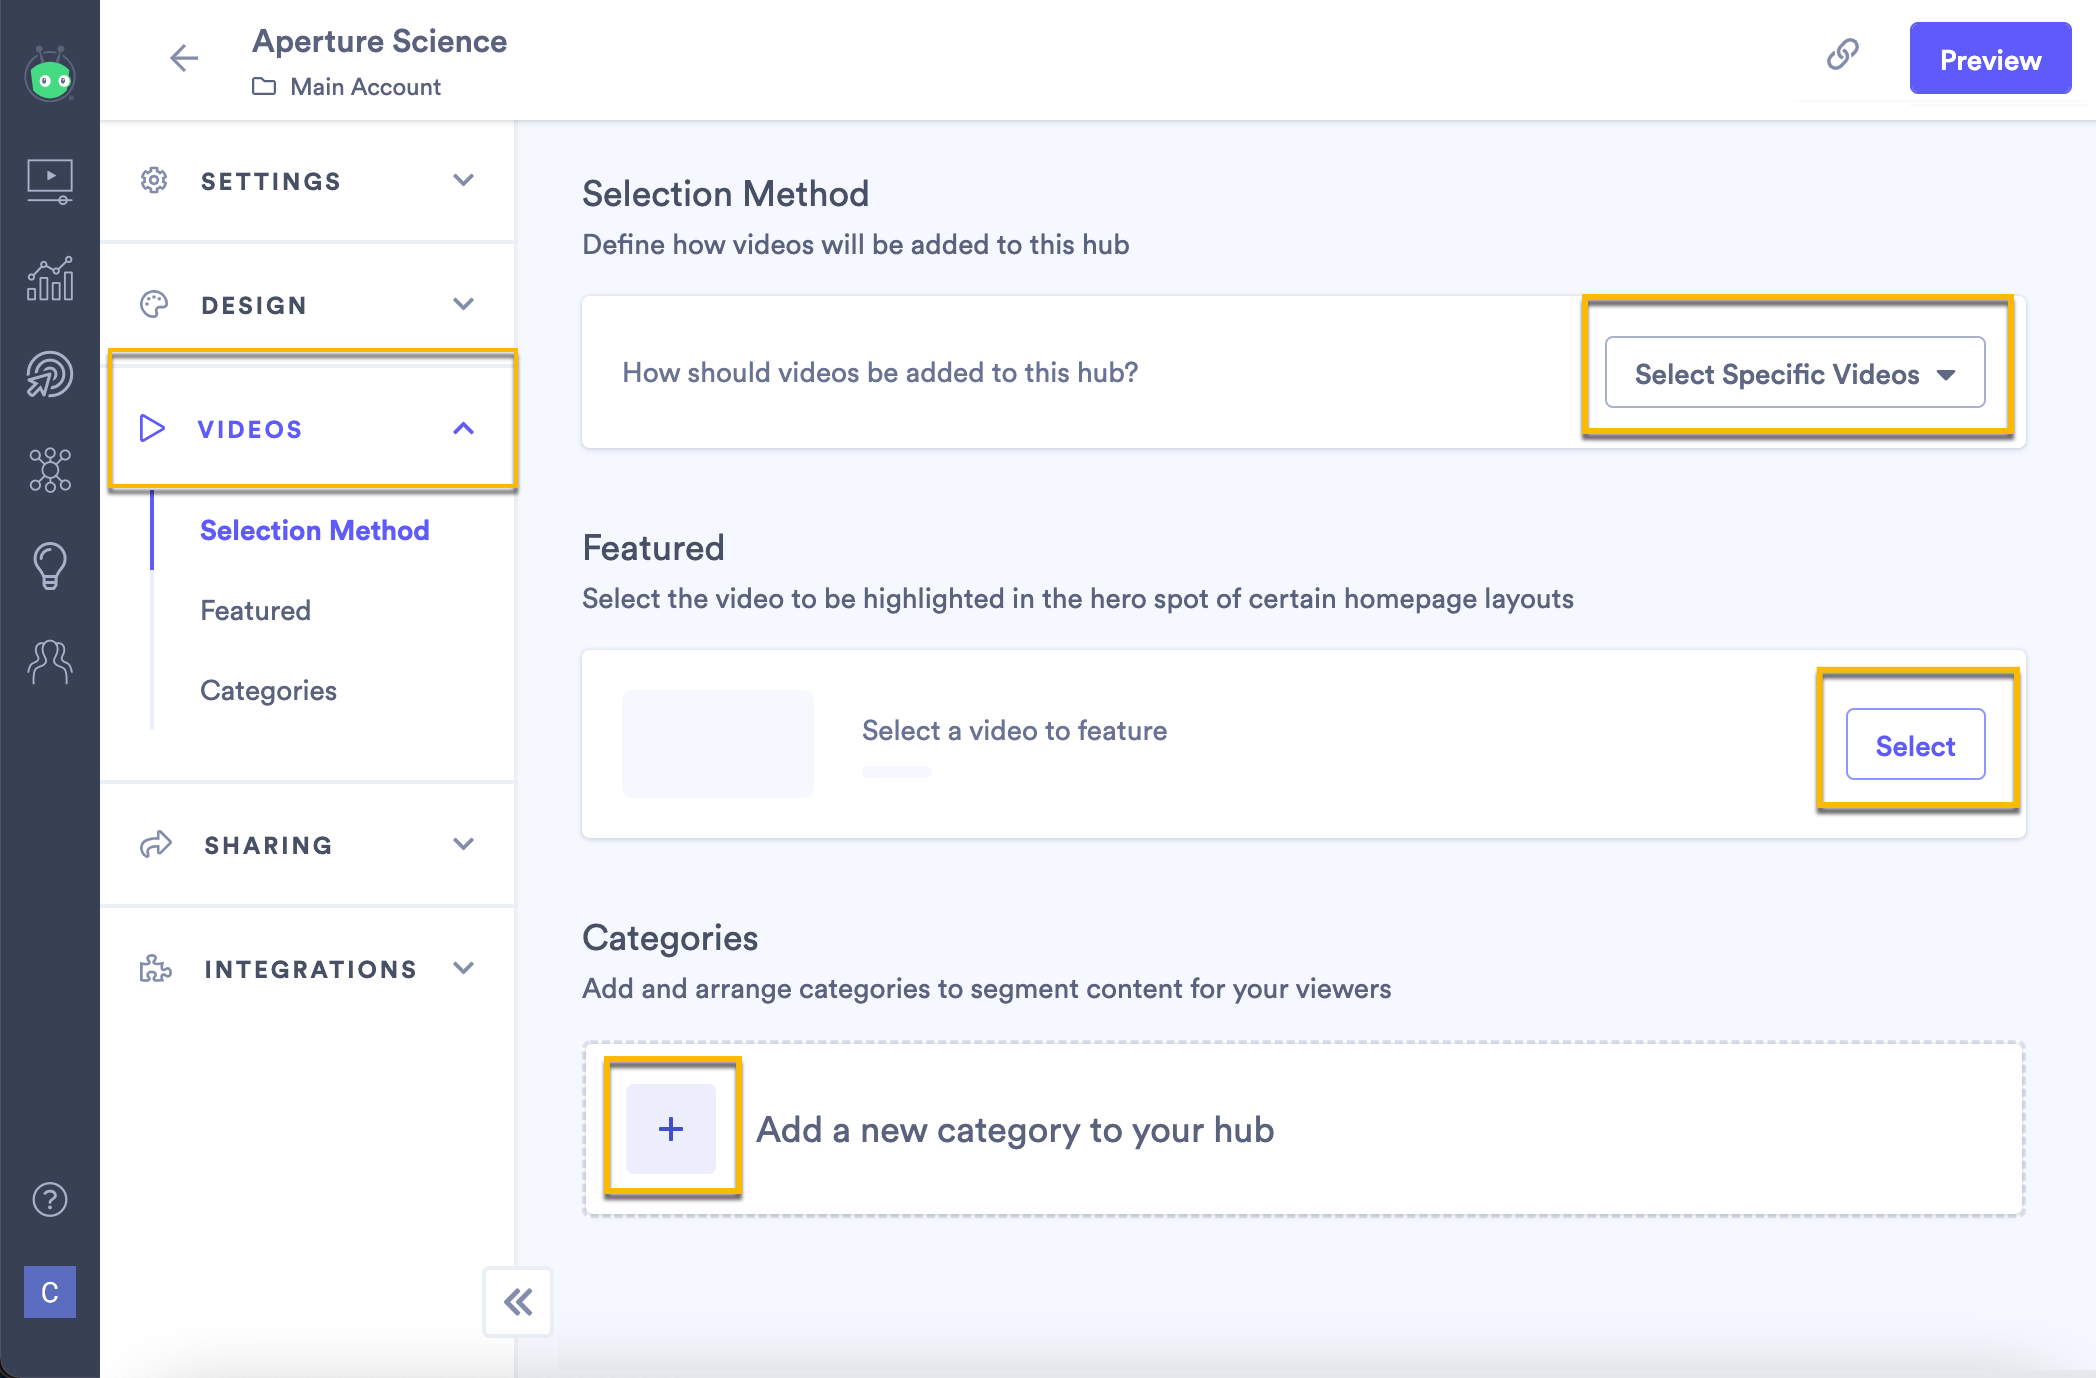
Task: Click the Categories section heading
Action: tap(670, 938)
